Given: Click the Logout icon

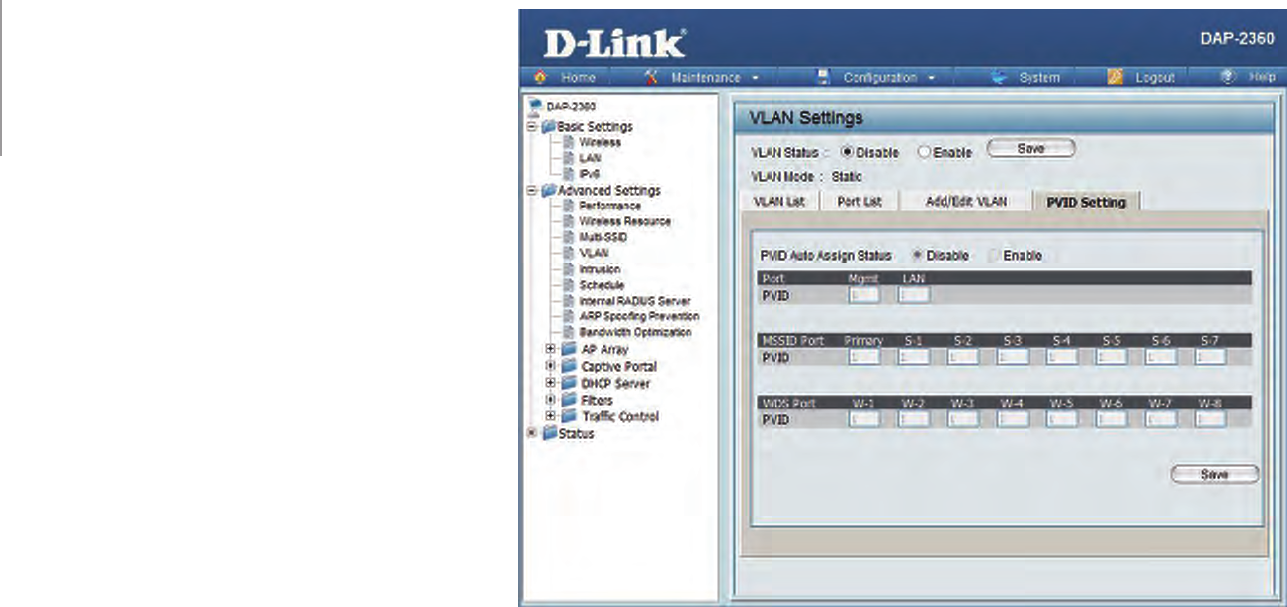Looking at the screenshot, I should 1115,77.
